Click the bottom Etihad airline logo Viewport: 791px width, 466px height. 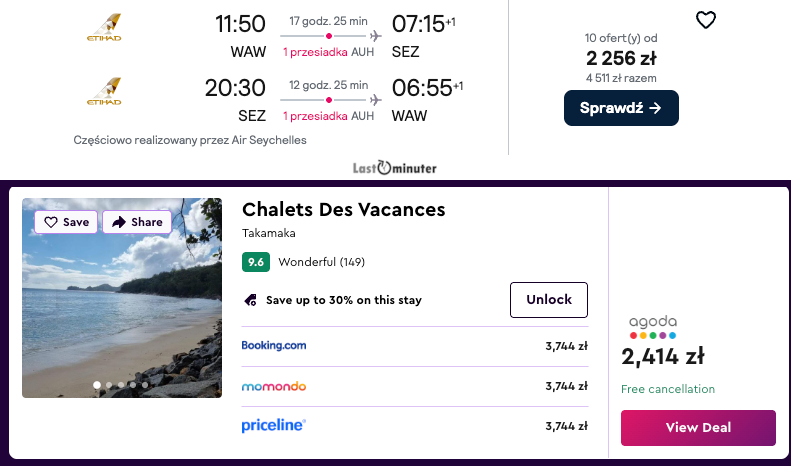[x=104, y=89]
